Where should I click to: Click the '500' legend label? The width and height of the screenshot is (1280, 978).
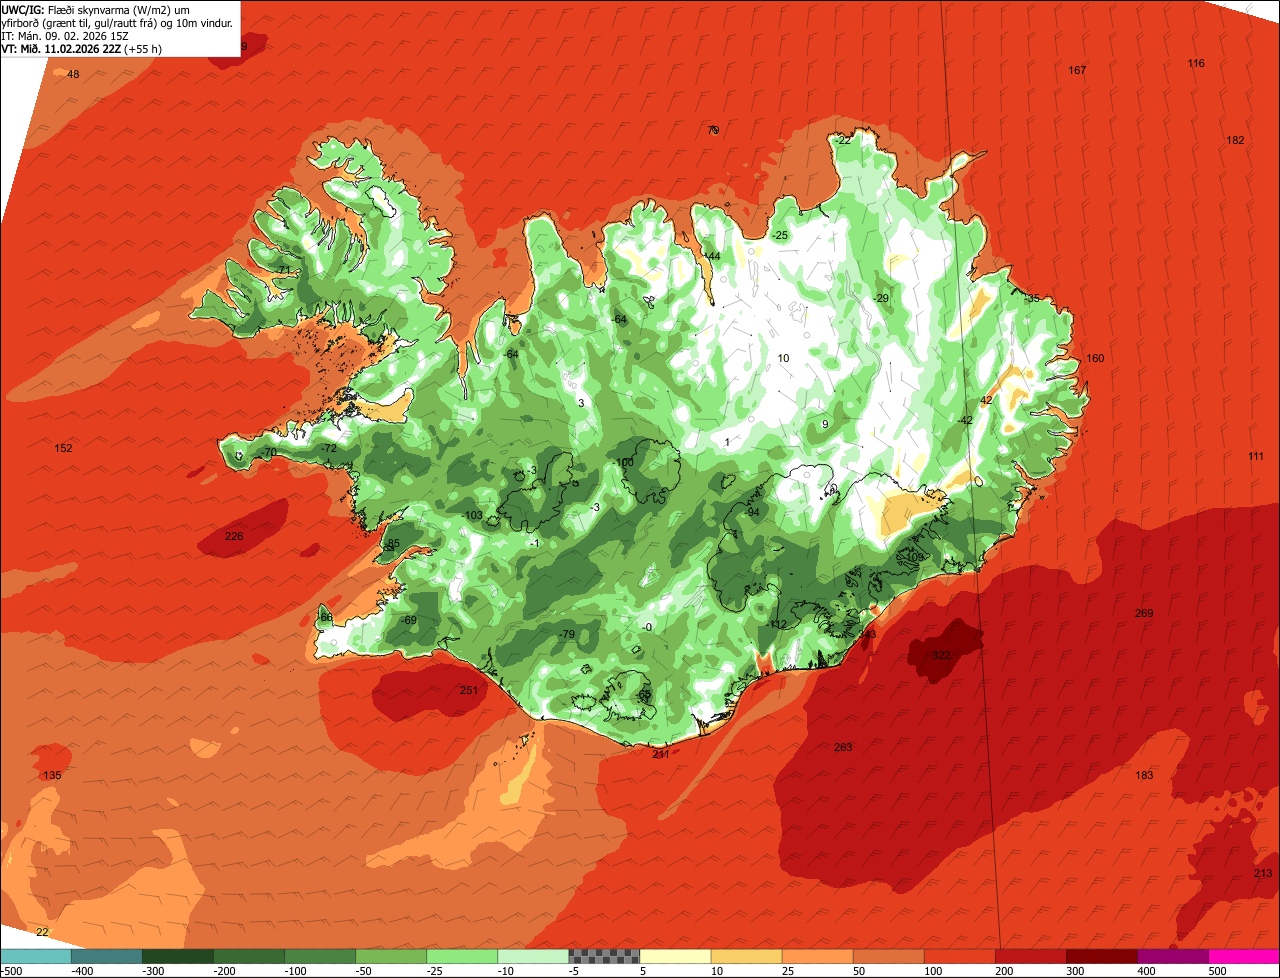1217,971
